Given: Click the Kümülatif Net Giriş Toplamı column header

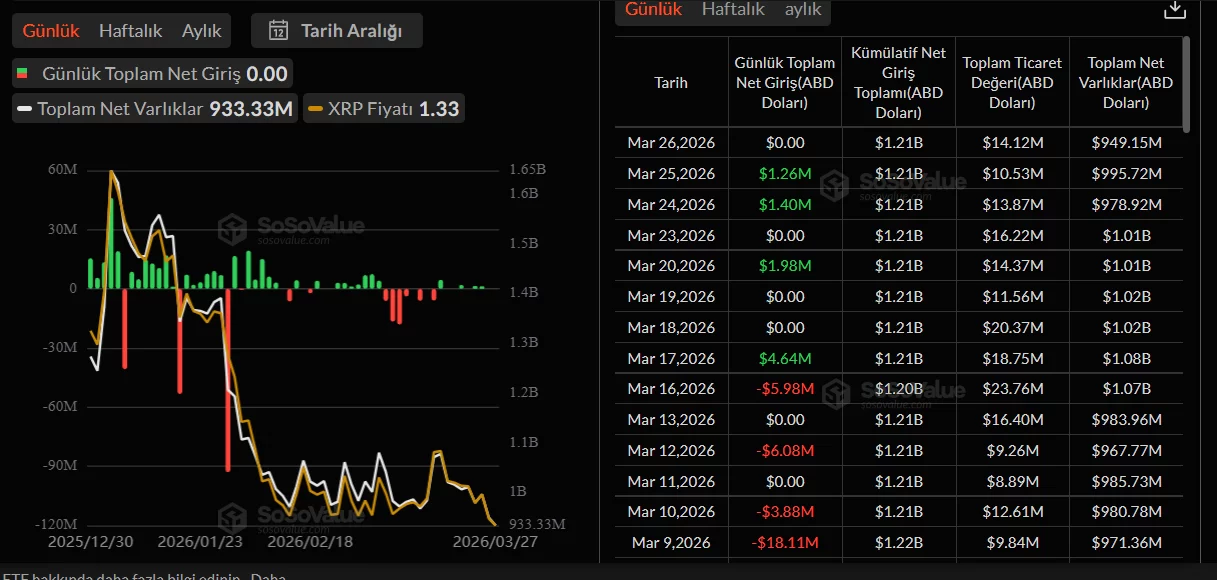Looking at the screenshot, I should click(x=898, y=83).
